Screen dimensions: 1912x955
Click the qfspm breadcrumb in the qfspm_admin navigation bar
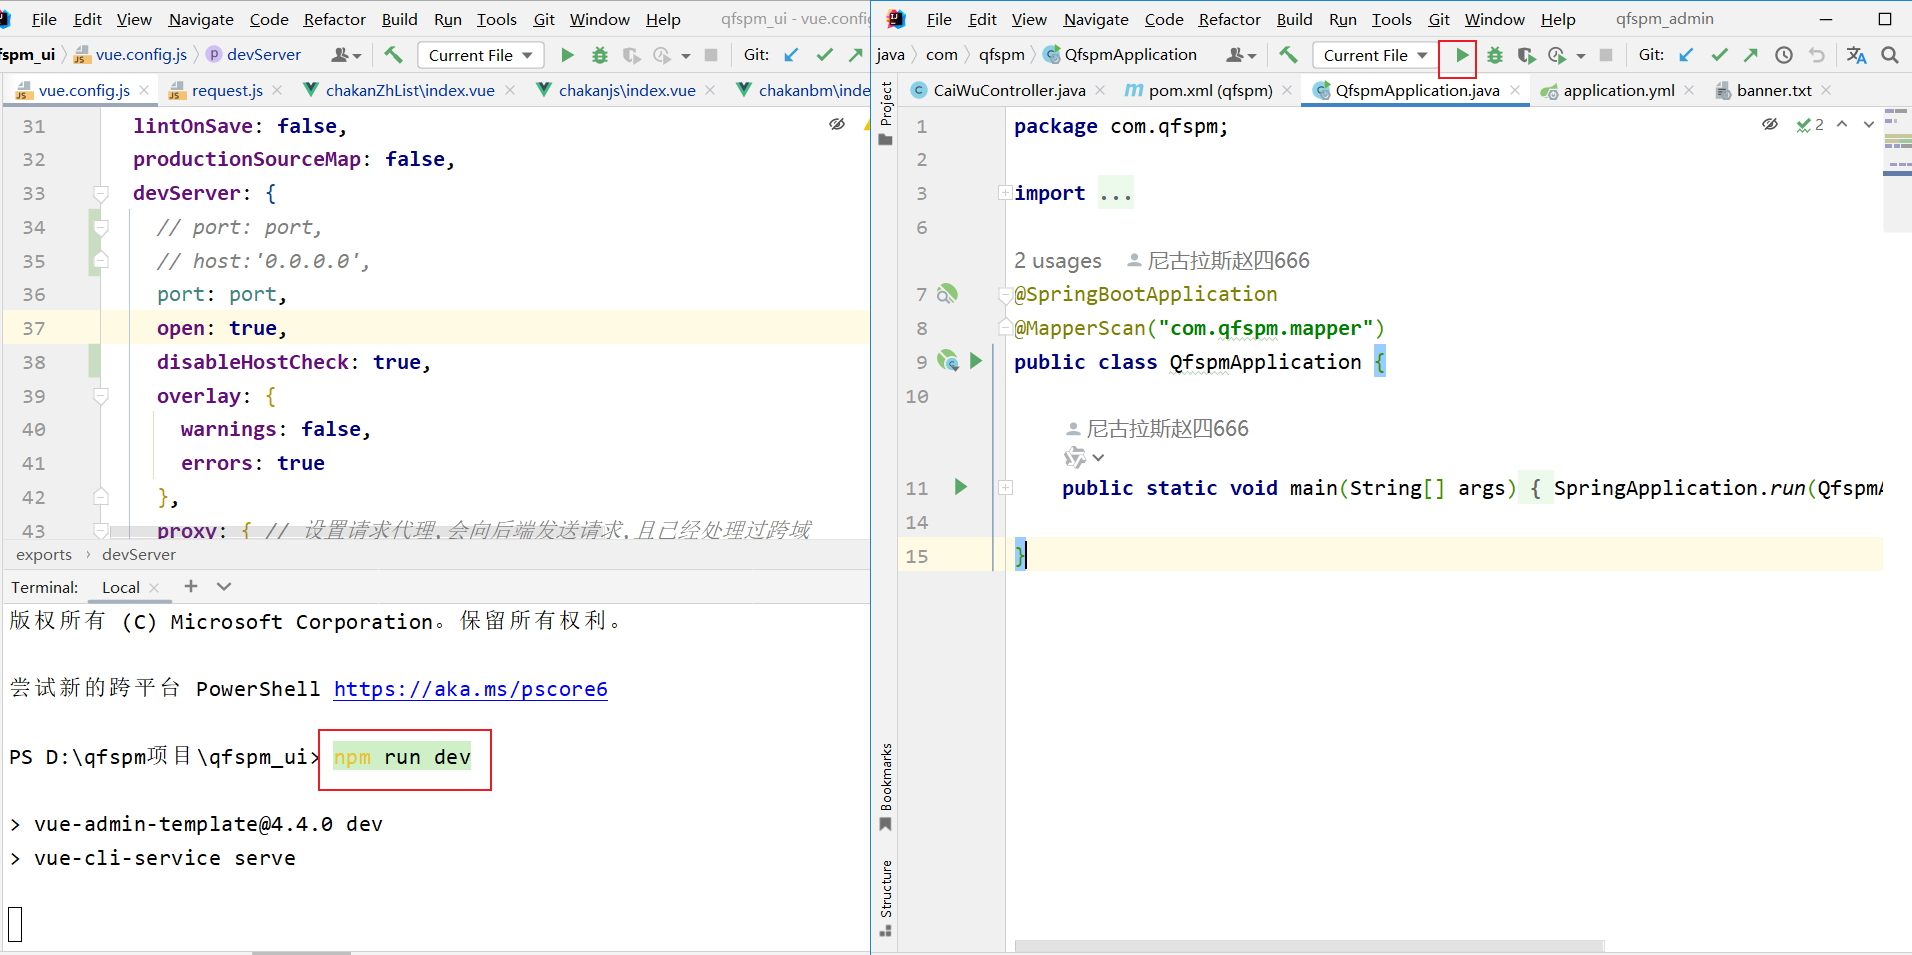(x=1001, y=55)
